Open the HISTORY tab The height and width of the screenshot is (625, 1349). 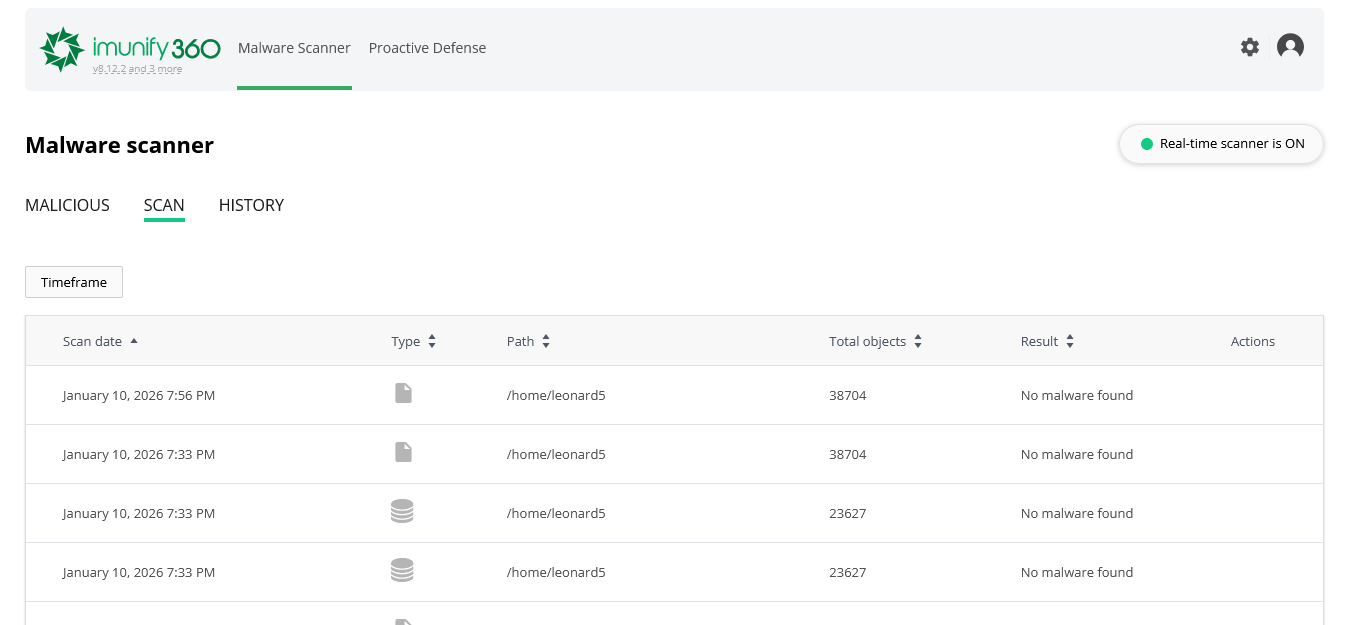(251, 205)
